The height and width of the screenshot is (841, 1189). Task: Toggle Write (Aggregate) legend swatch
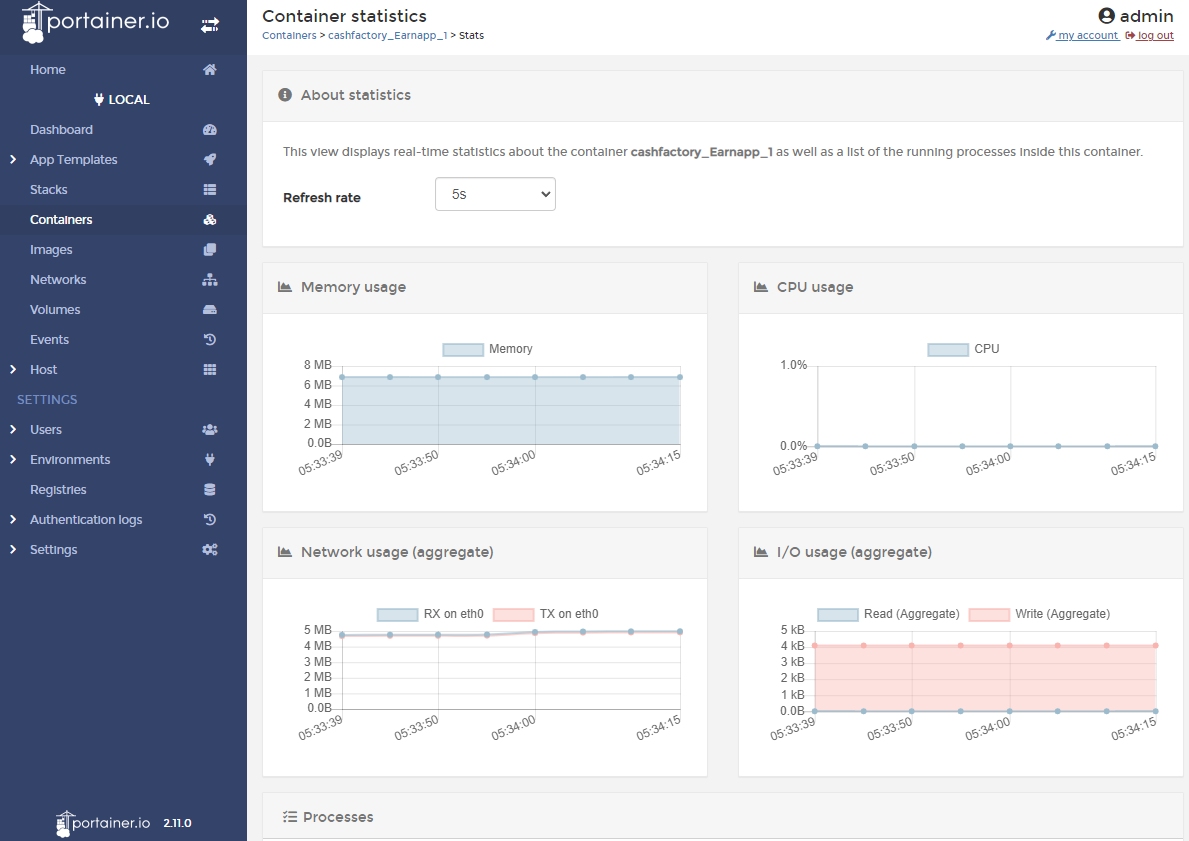989,614
